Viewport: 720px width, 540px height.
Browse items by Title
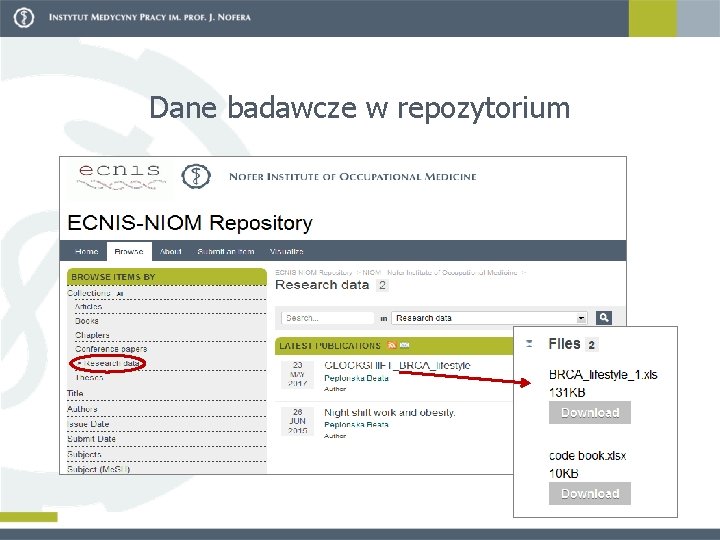75,393
